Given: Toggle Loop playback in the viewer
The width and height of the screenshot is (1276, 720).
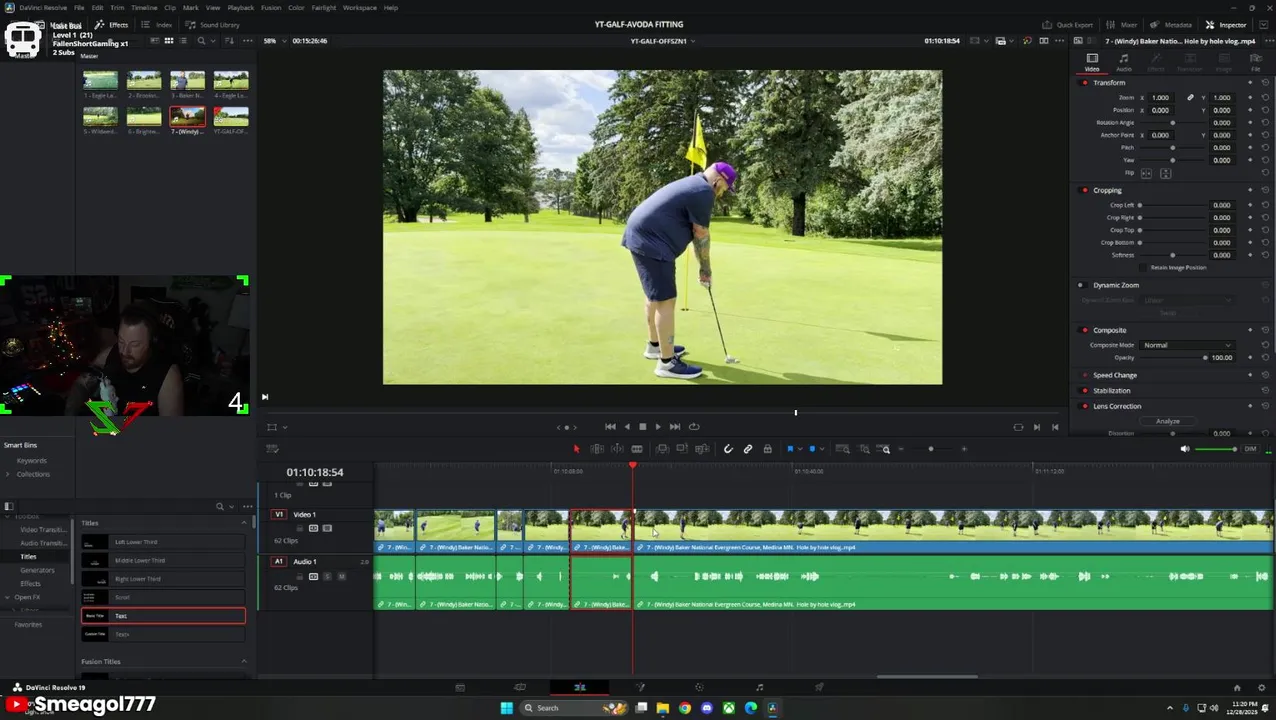Looking at the screenshot, I should point(694,427).
